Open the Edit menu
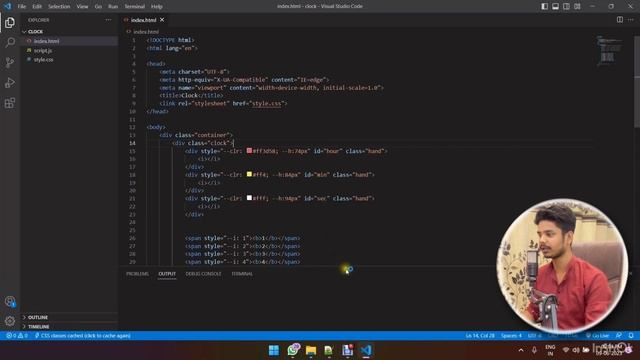640x360 pixels. [x=37, y=7]
